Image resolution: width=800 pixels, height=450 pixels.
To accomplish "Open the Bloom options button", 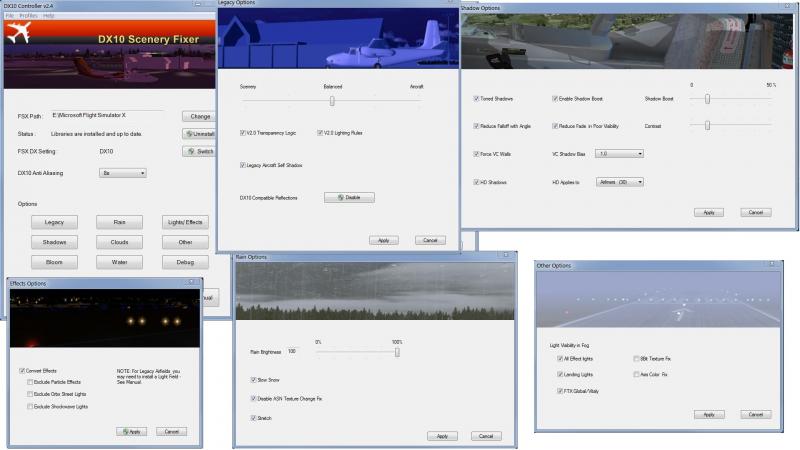I will [x=54, y=262].
